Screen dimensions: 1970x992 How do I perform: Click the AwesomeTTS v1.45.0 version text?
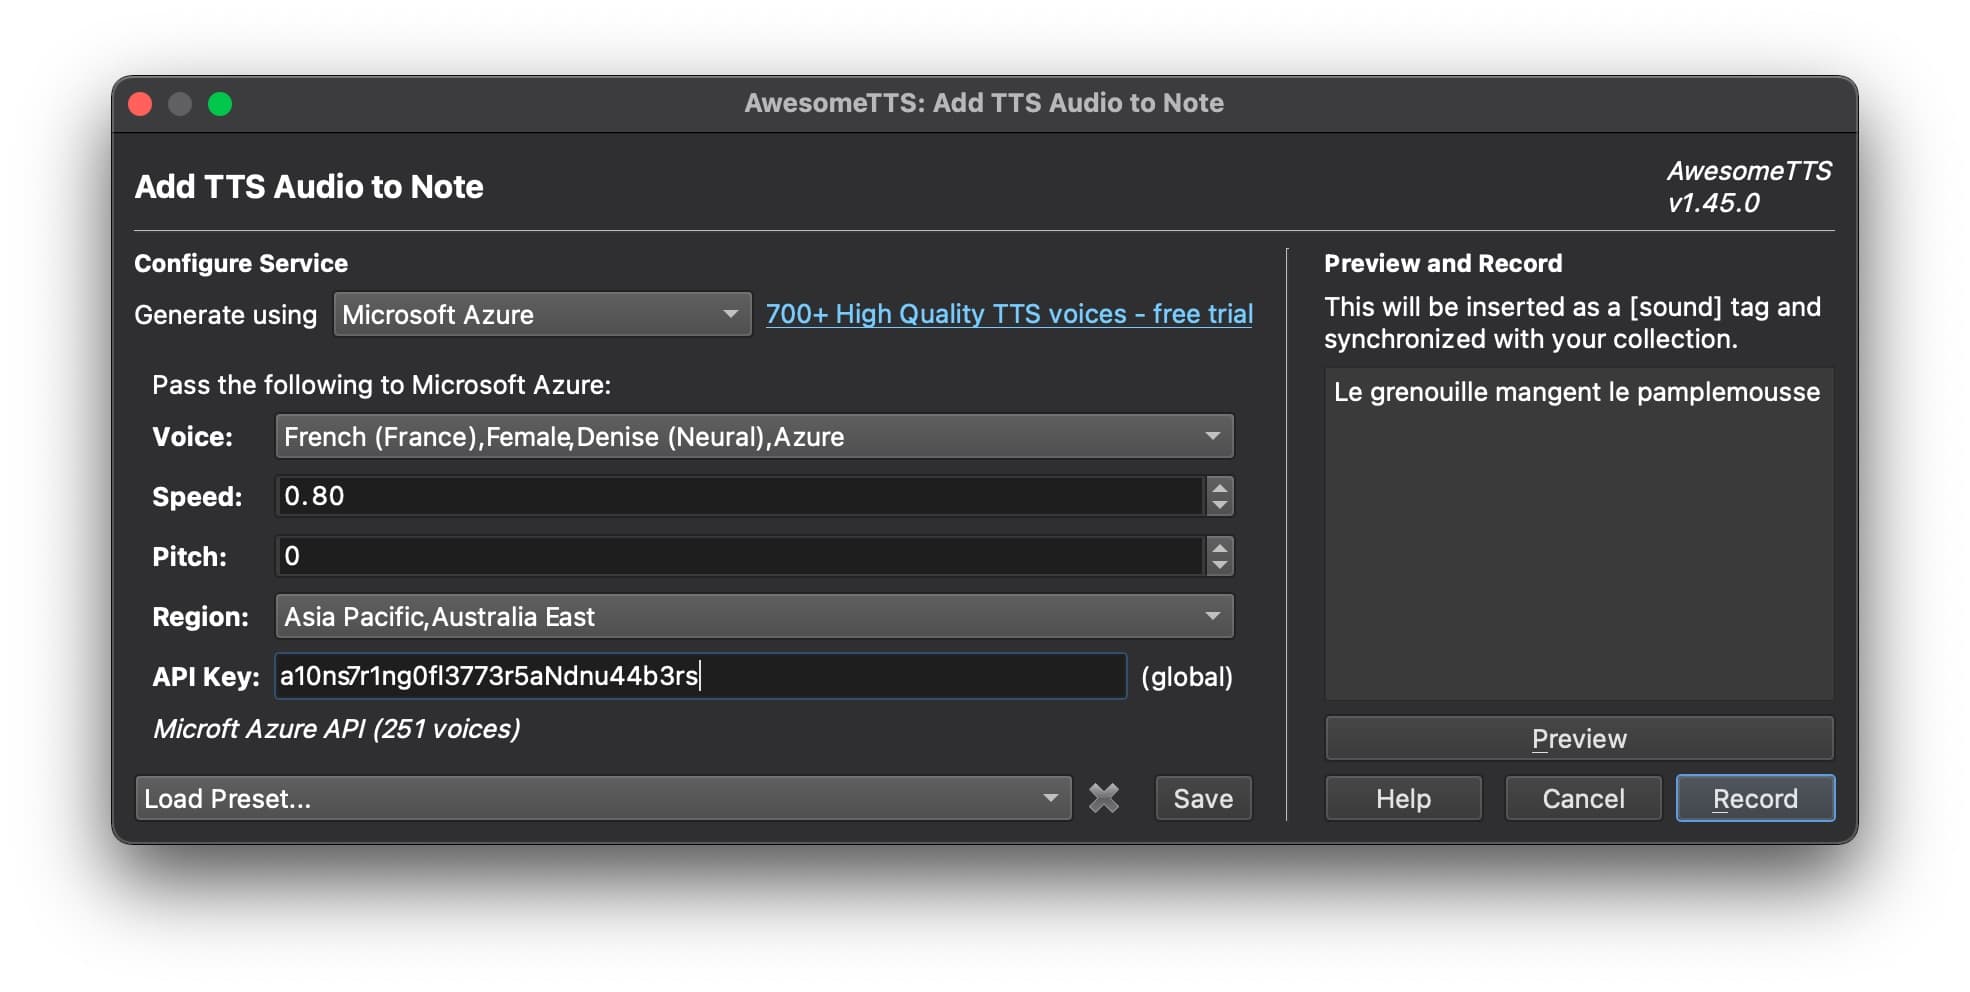pyautogui.click(x=1749, y=187)
